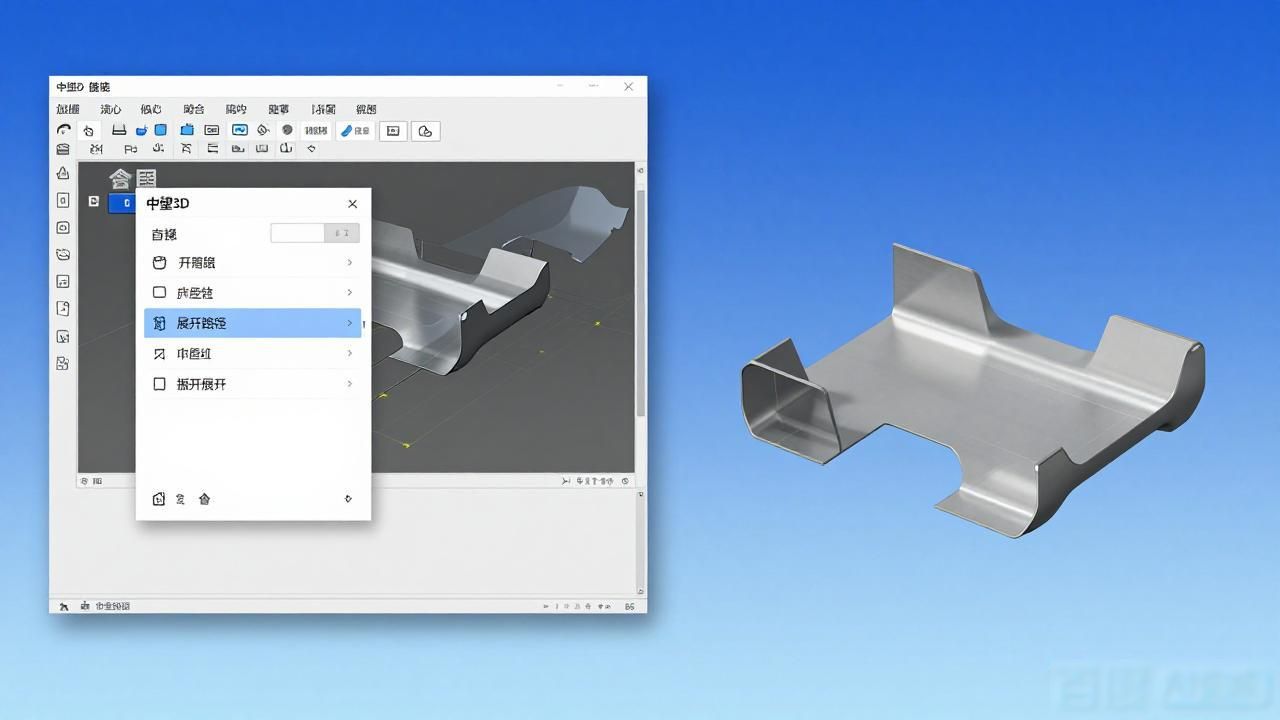
Task: Click the small diamond arrow ending second toolbar row
Action: click(x=312, y=149)
